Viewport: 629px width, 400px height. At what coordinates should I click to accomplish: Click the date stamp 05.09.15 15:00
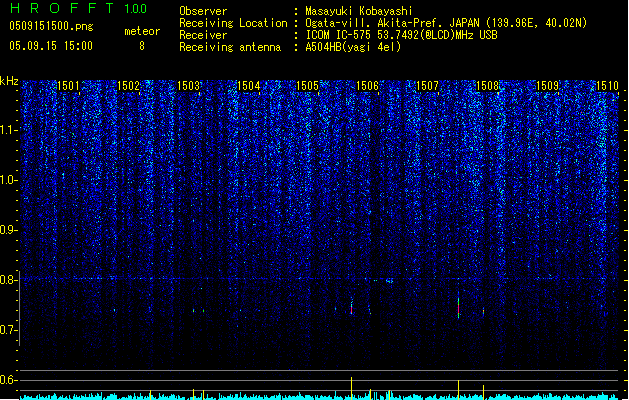(x=51, y=46)
